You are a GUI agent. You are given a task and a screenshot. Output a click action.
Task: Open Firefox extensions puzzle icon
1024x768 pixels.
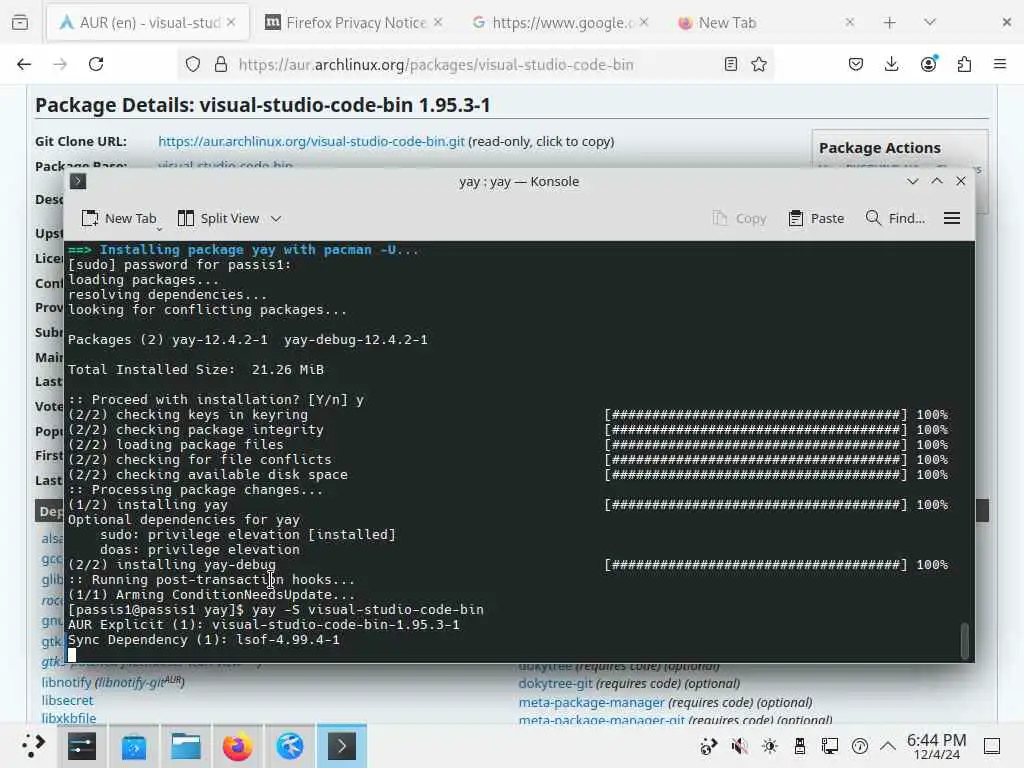[x=964, y=64]
